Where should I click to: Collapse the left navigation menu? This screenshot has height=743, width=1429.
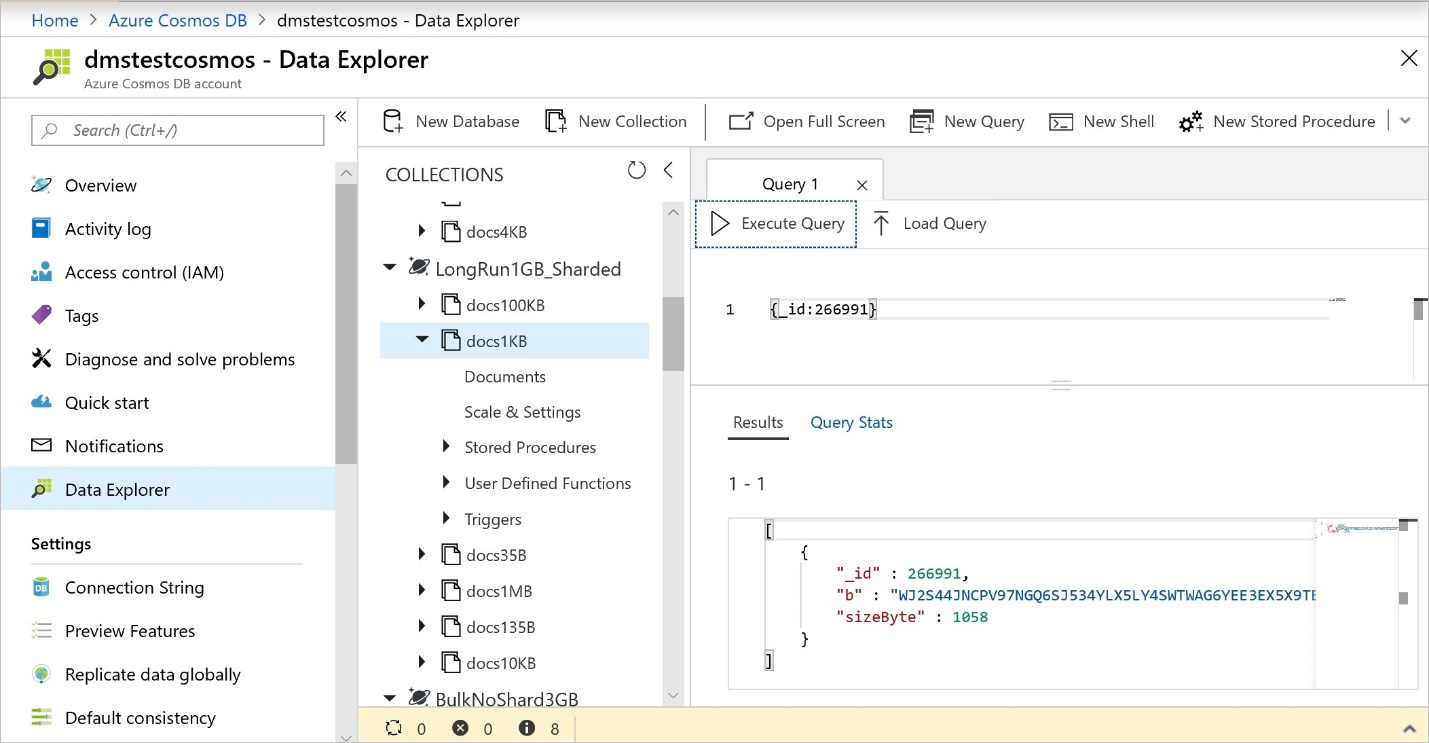(x=341, y=117)
